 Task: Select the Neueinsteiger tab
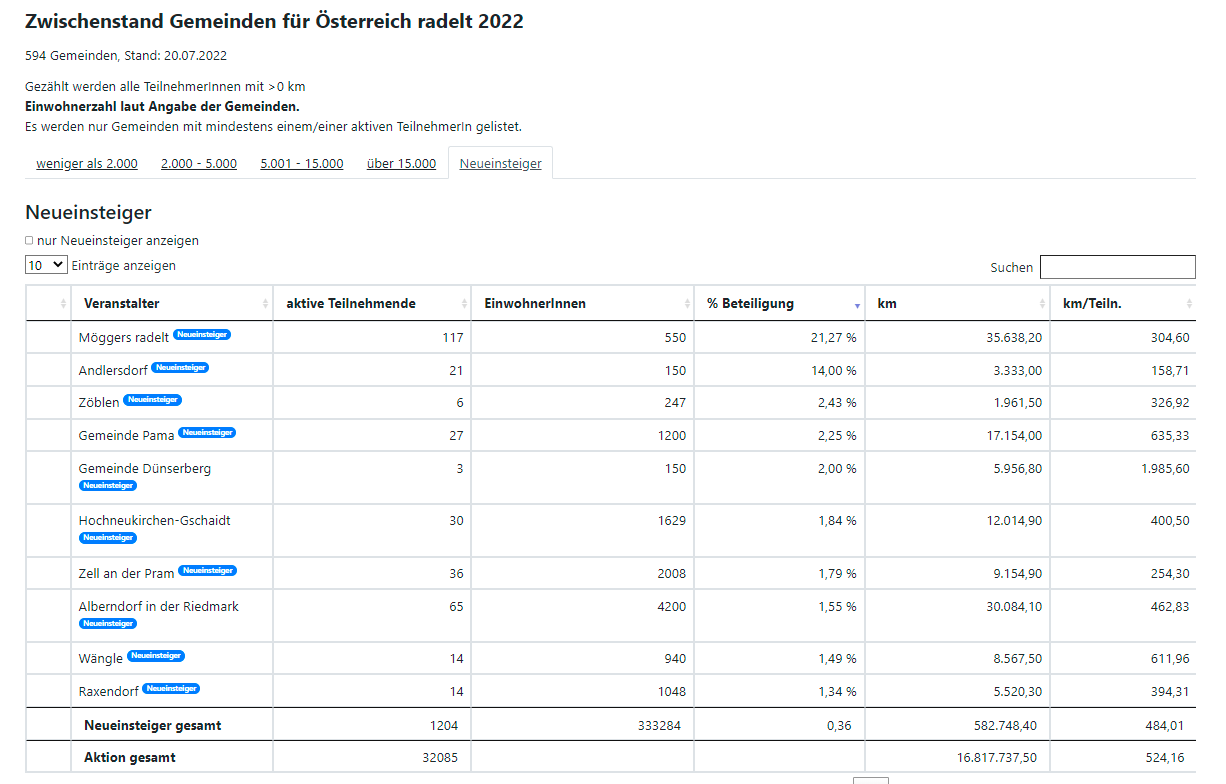tap(500, 164)
